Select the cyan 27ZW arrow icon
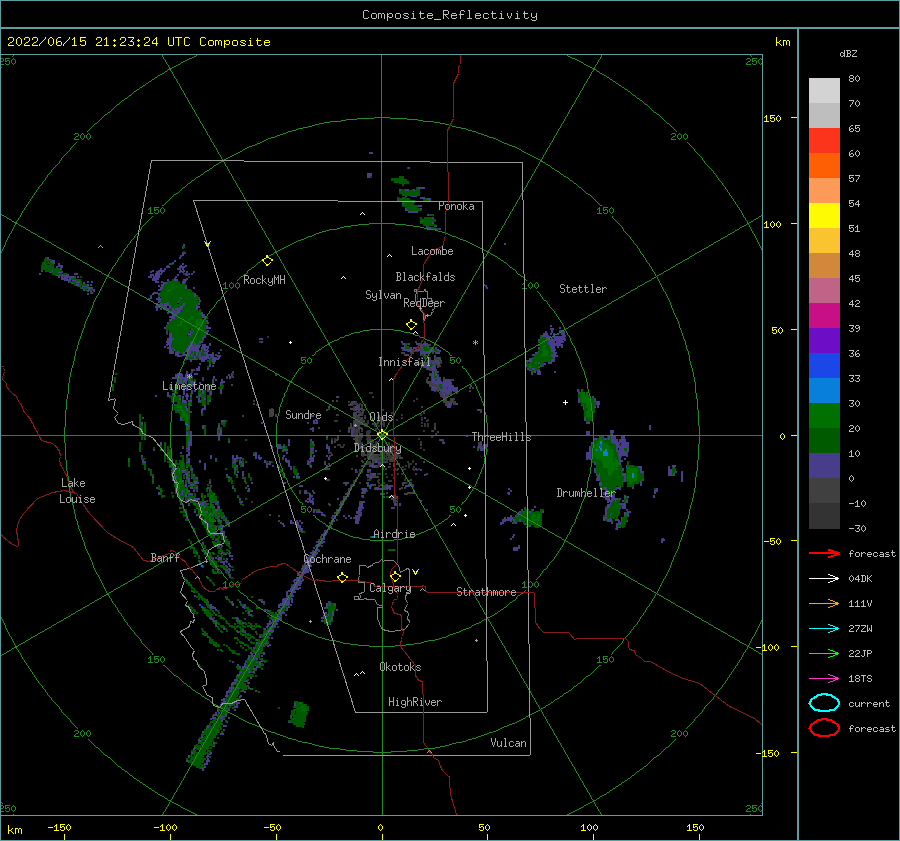Screen dimensions: 900x841 pyautogui.click(x=824, y=629)
